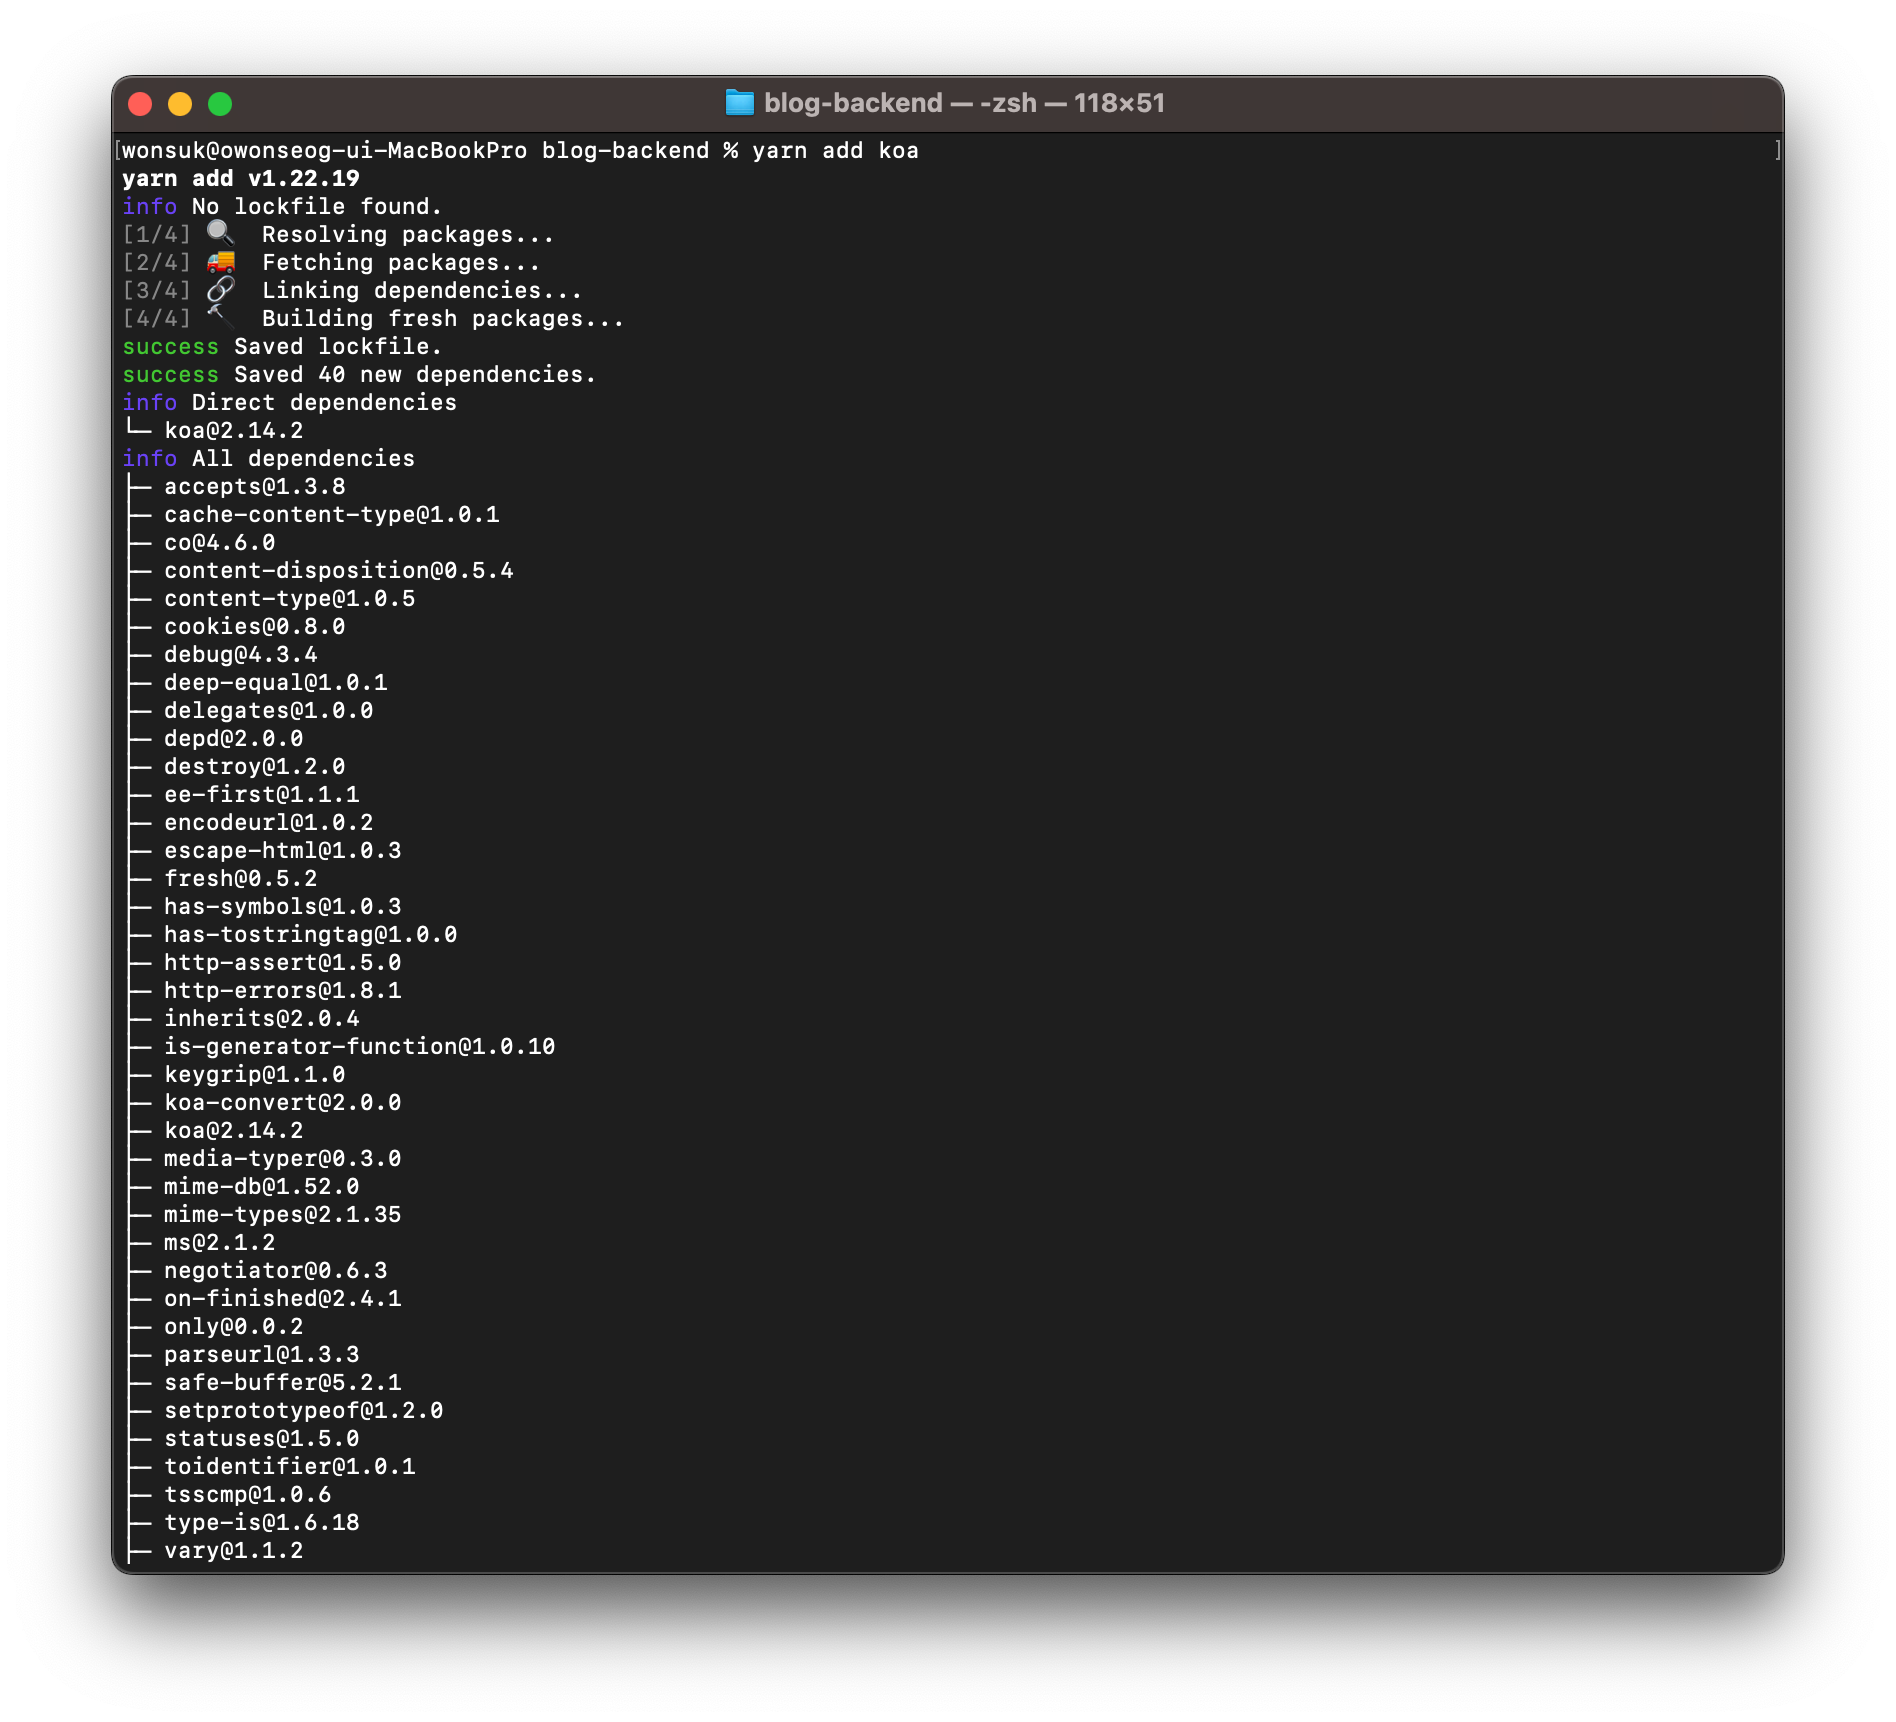The width and height of the screenshot is (1896, 1722).
Task: Click 'cookies@0.8.0' entry
Action: [x=255, y=627]
